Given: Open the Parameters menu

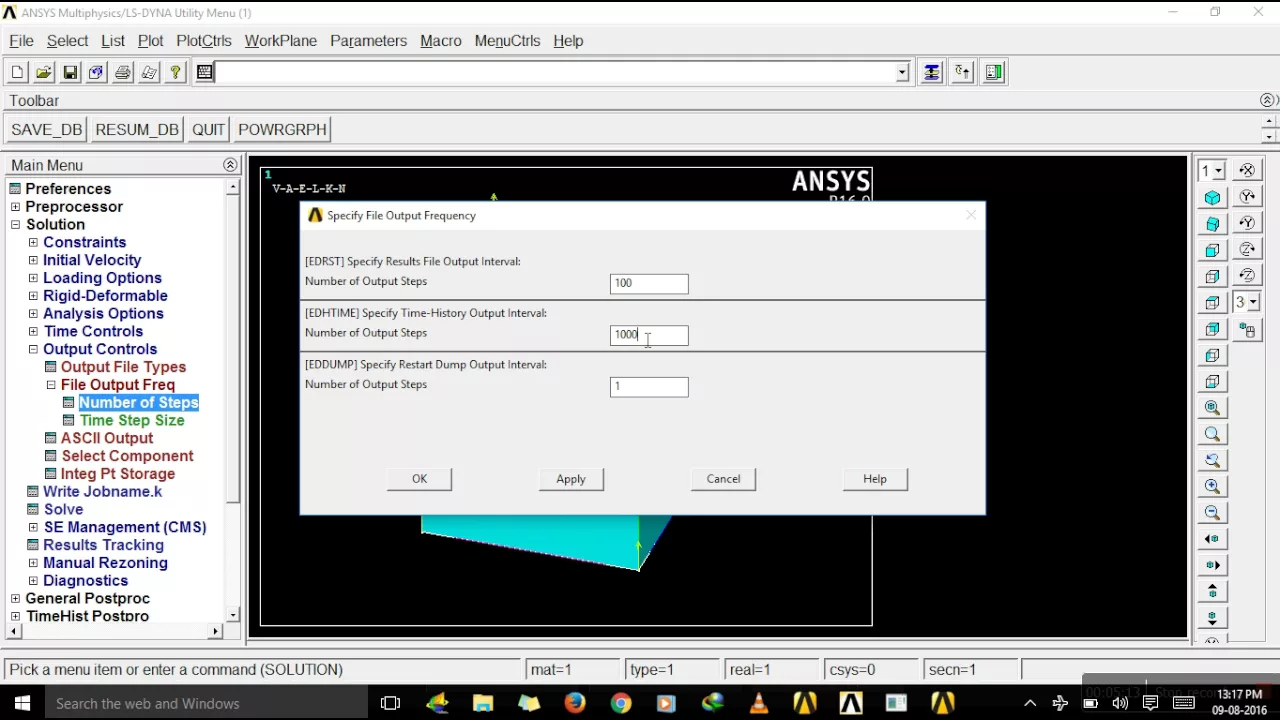Looking at the screenshot, I should pos(368,41).
